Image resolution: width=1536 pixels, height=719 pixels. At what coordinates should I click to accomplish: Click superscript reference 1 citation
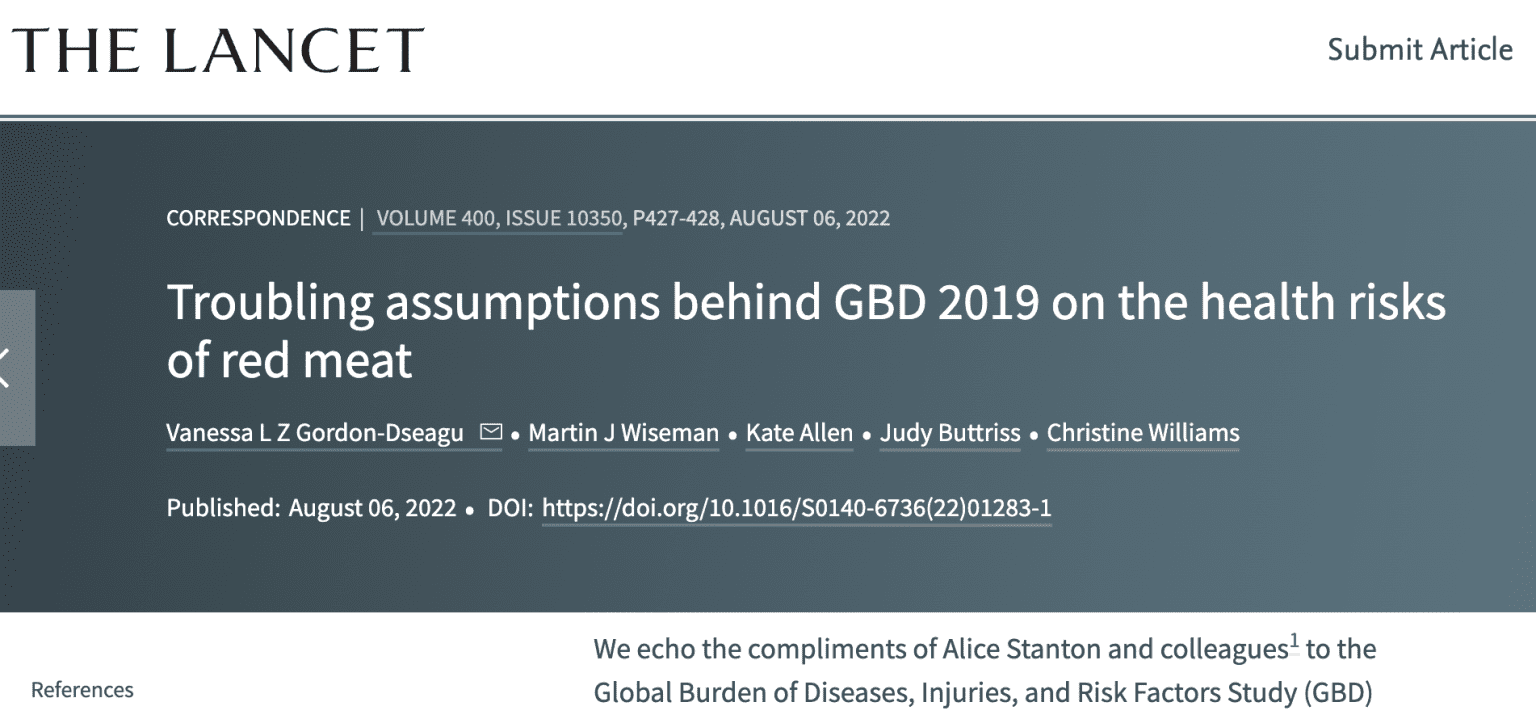[1293, 643]
